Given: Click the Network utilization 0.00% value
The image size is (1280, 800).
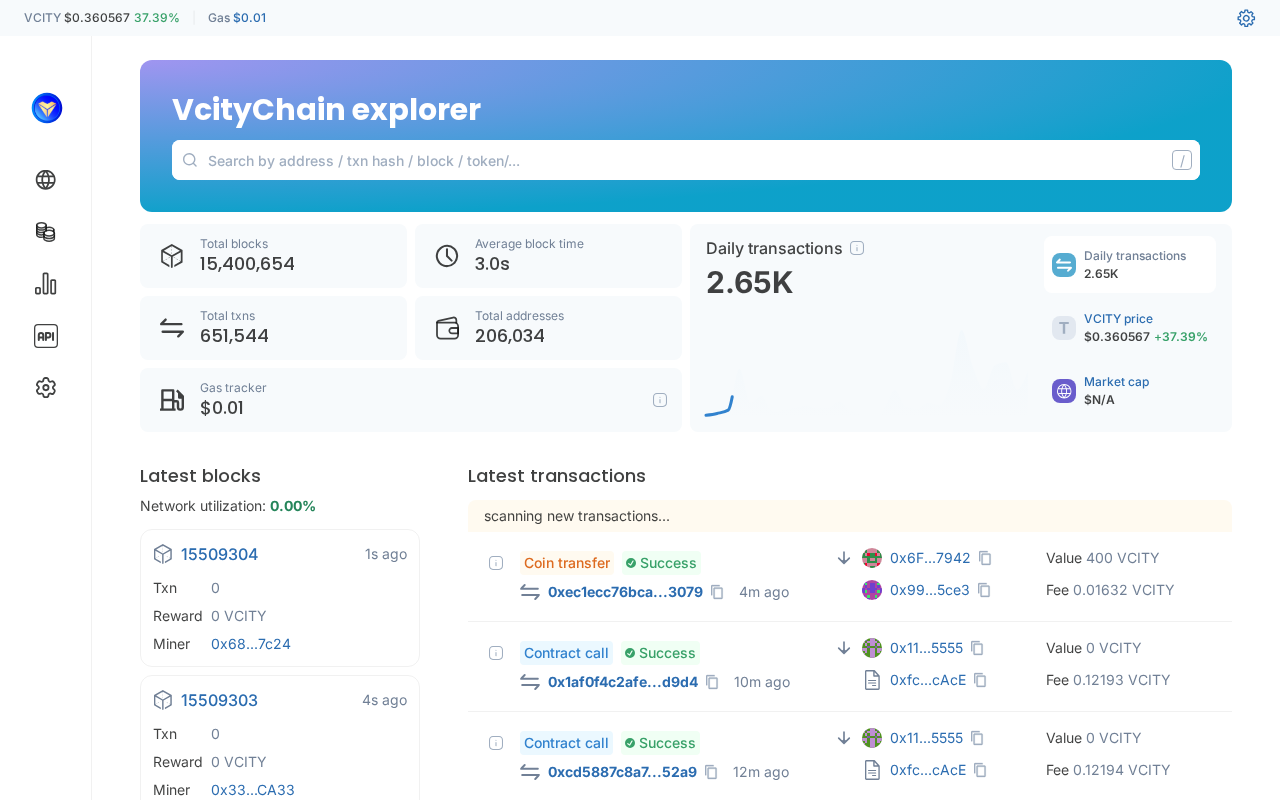Looking at the screenshot, I should tap(293, 506).
